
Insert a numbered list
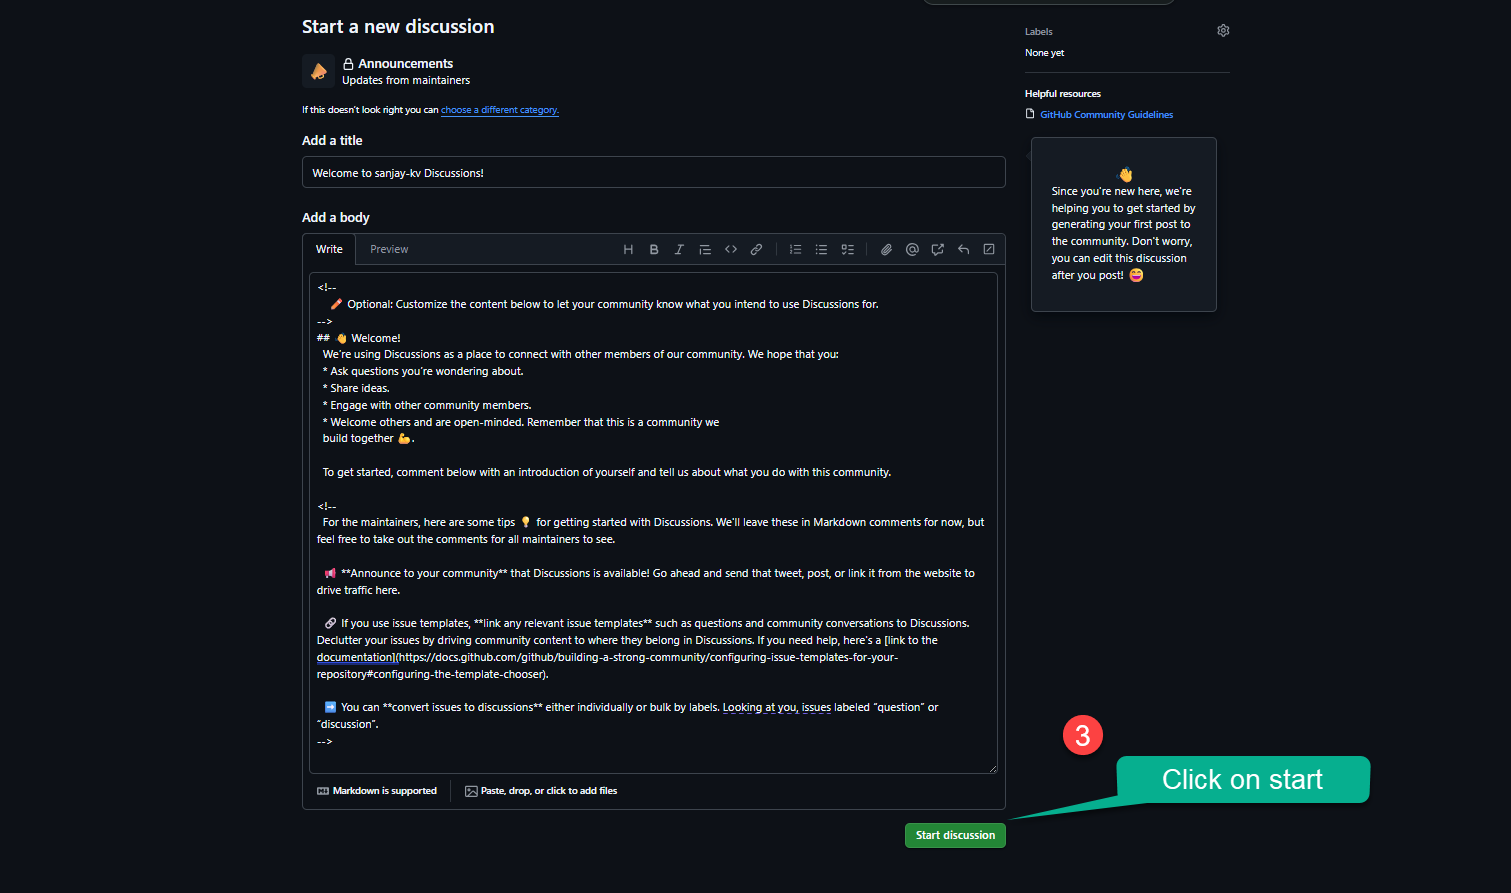click(x=795, y=250)
